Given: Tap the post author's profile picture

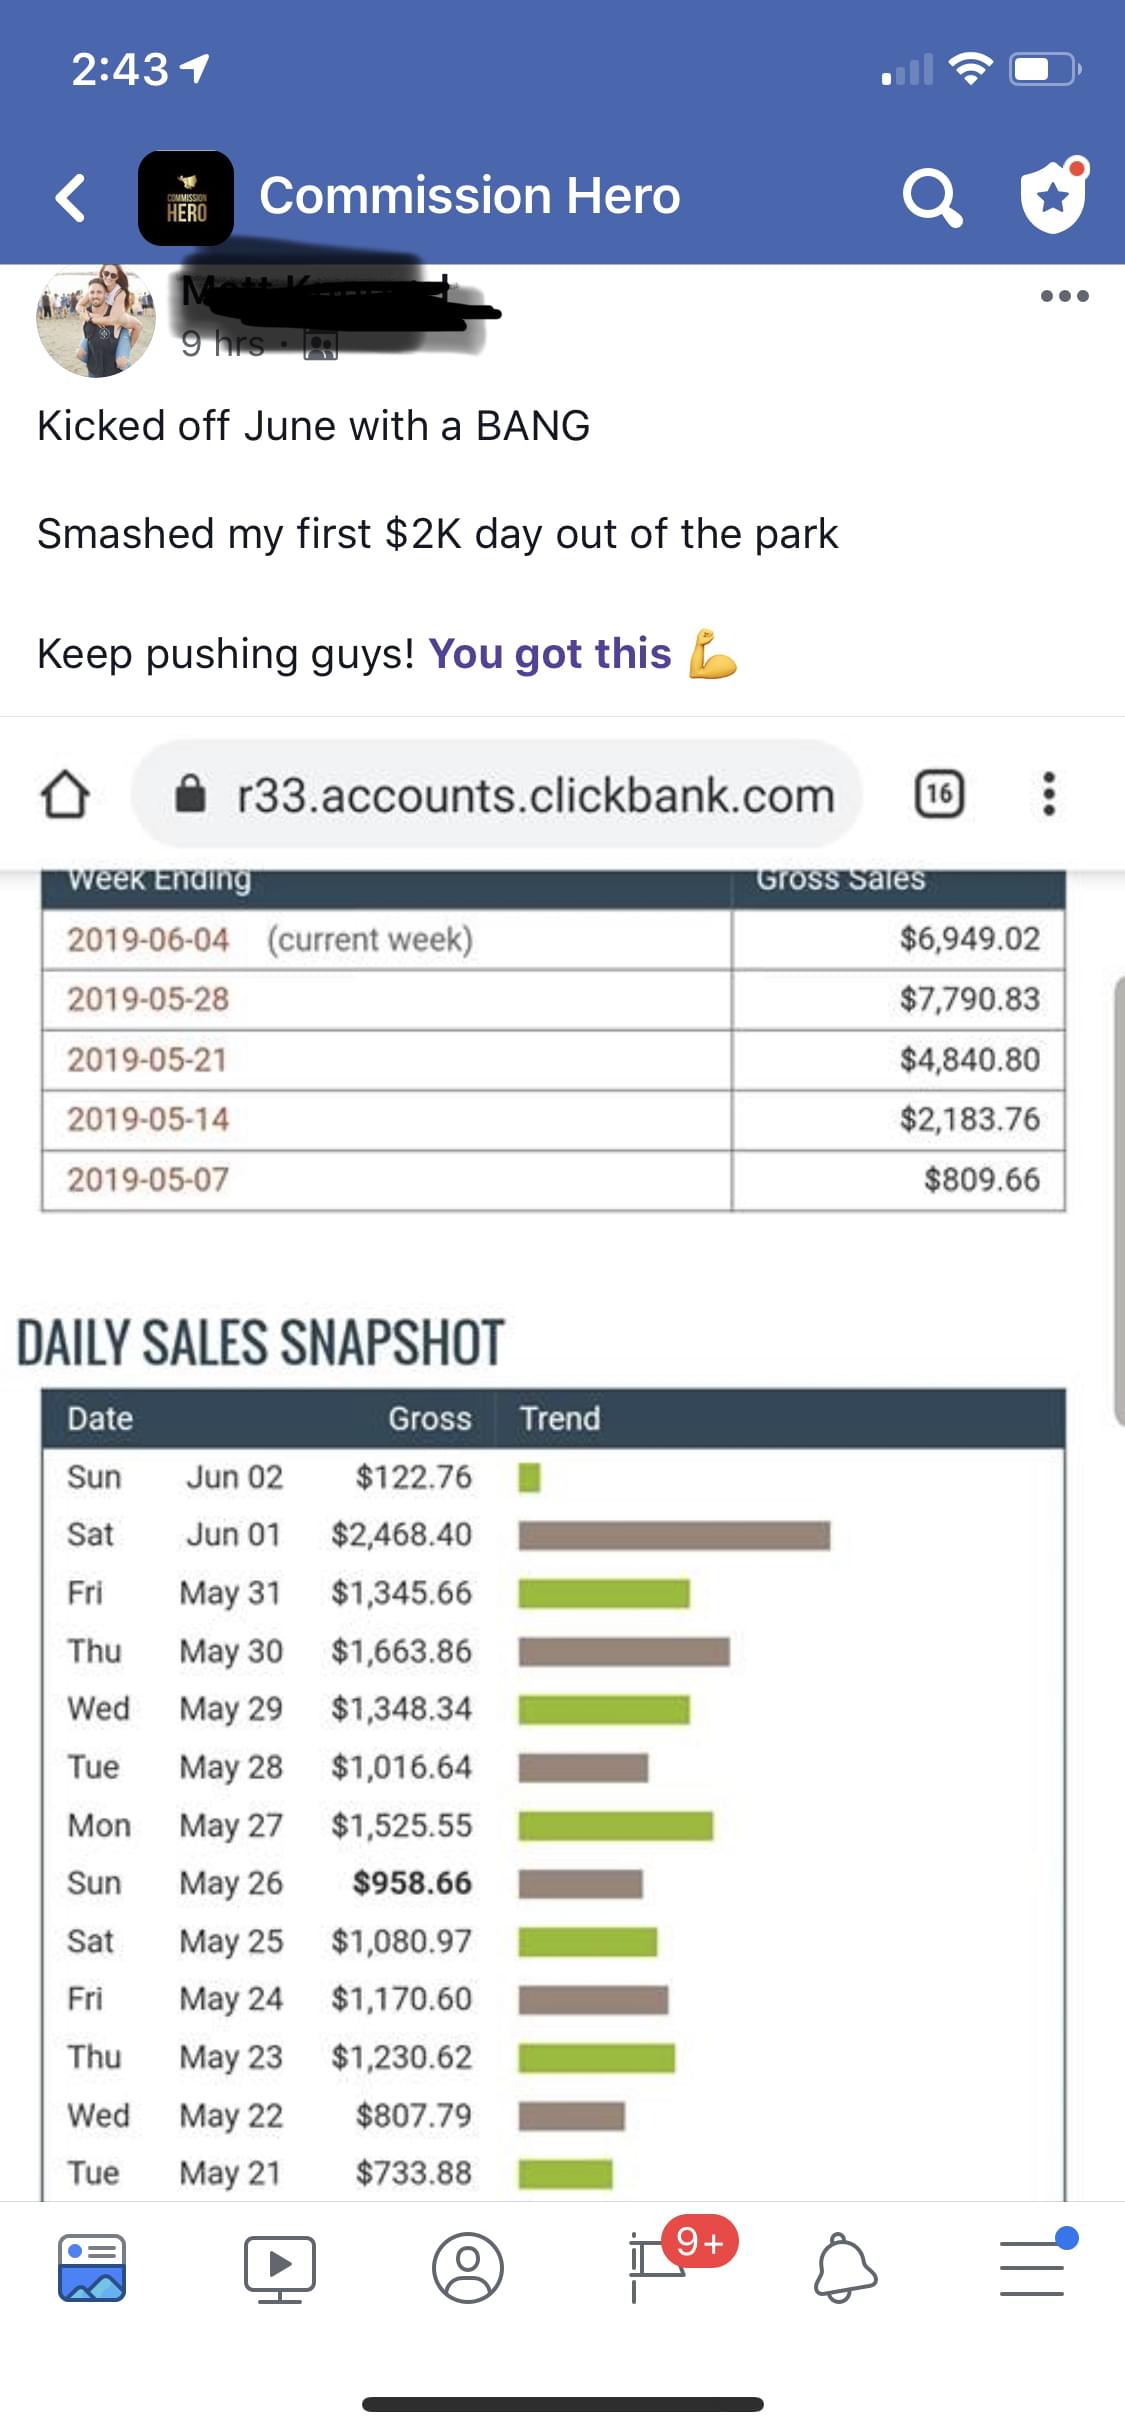Looking at the screenshot, I should point(96,318).
